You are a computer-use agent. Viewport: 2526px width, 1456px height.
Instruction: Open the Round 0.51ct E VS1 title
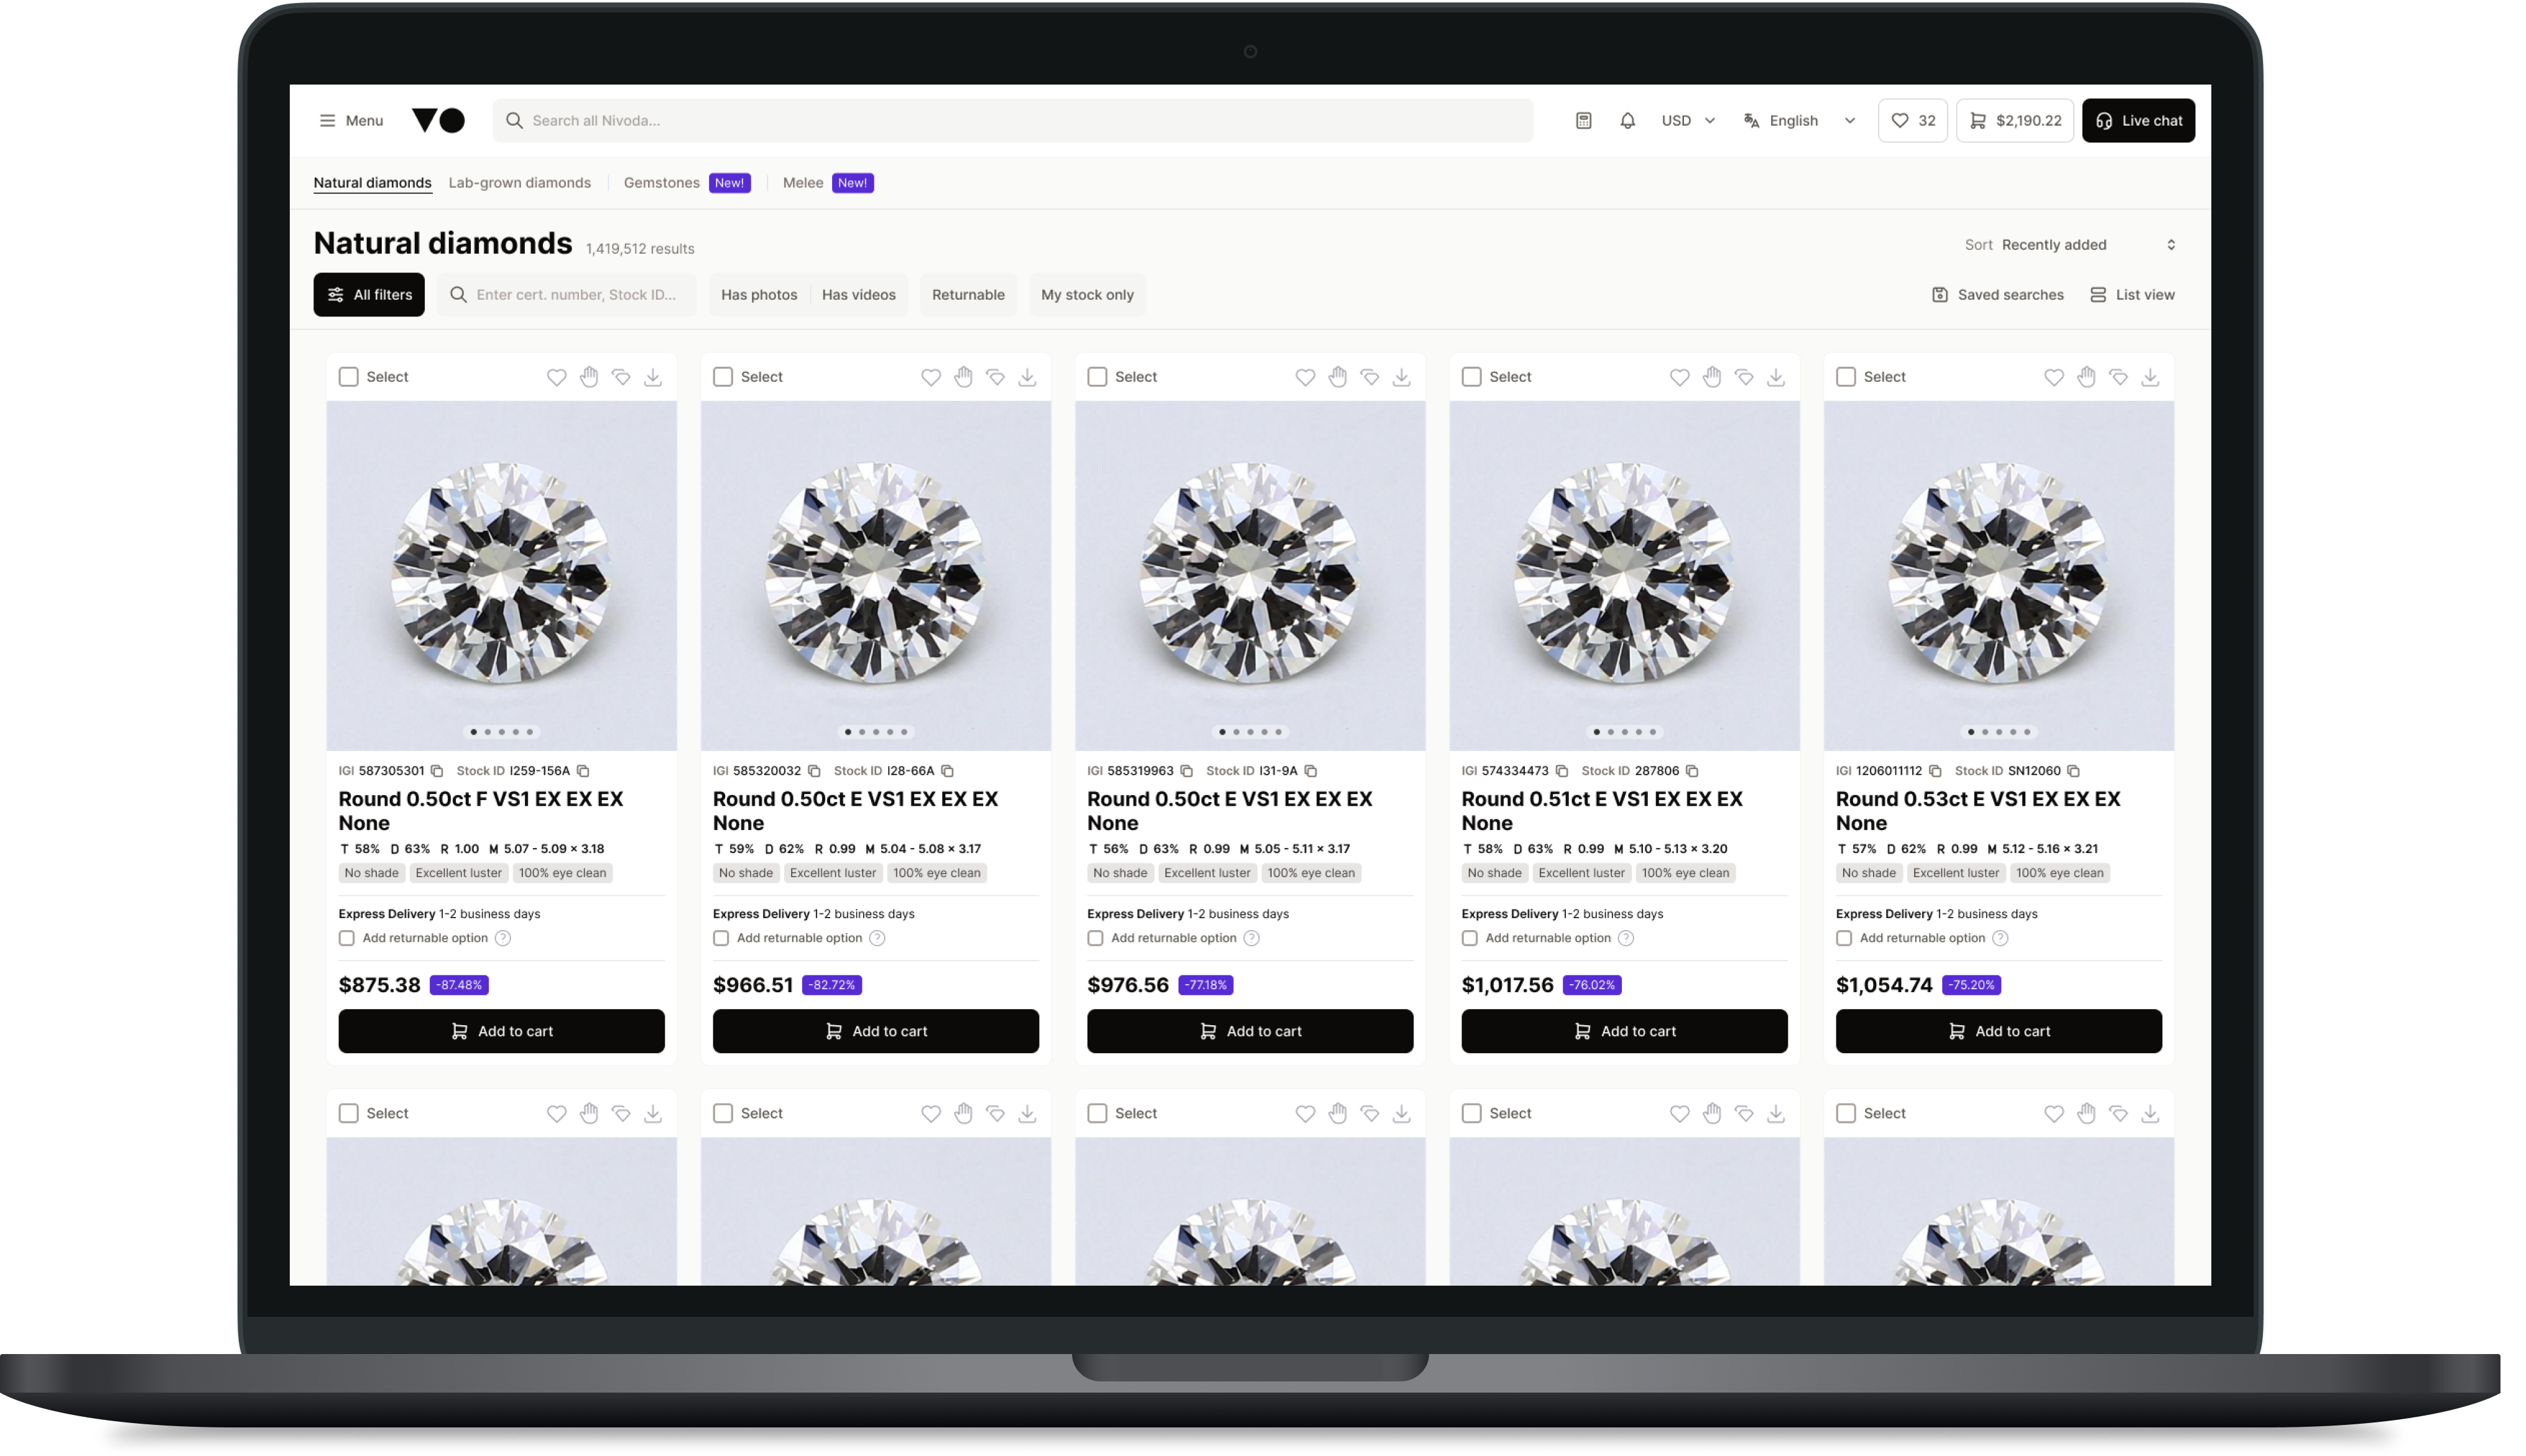point(1601,811)
